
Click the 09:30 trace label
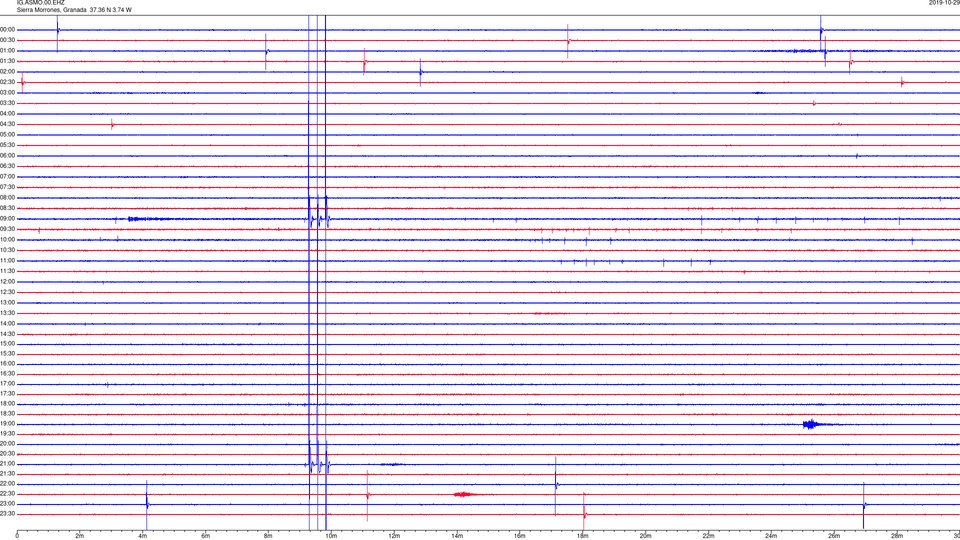click(8, 229)
